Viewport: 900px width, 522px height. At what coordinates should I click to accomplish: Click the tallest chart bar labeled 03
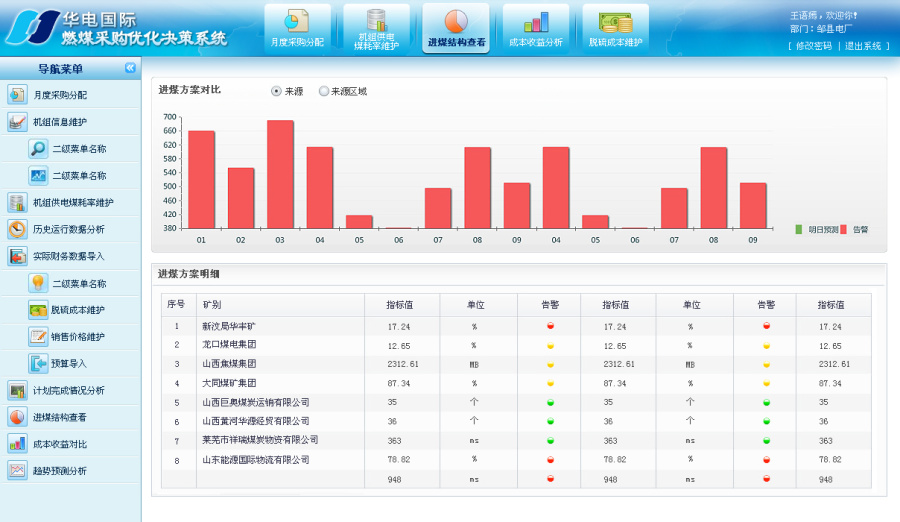(280, 175)
